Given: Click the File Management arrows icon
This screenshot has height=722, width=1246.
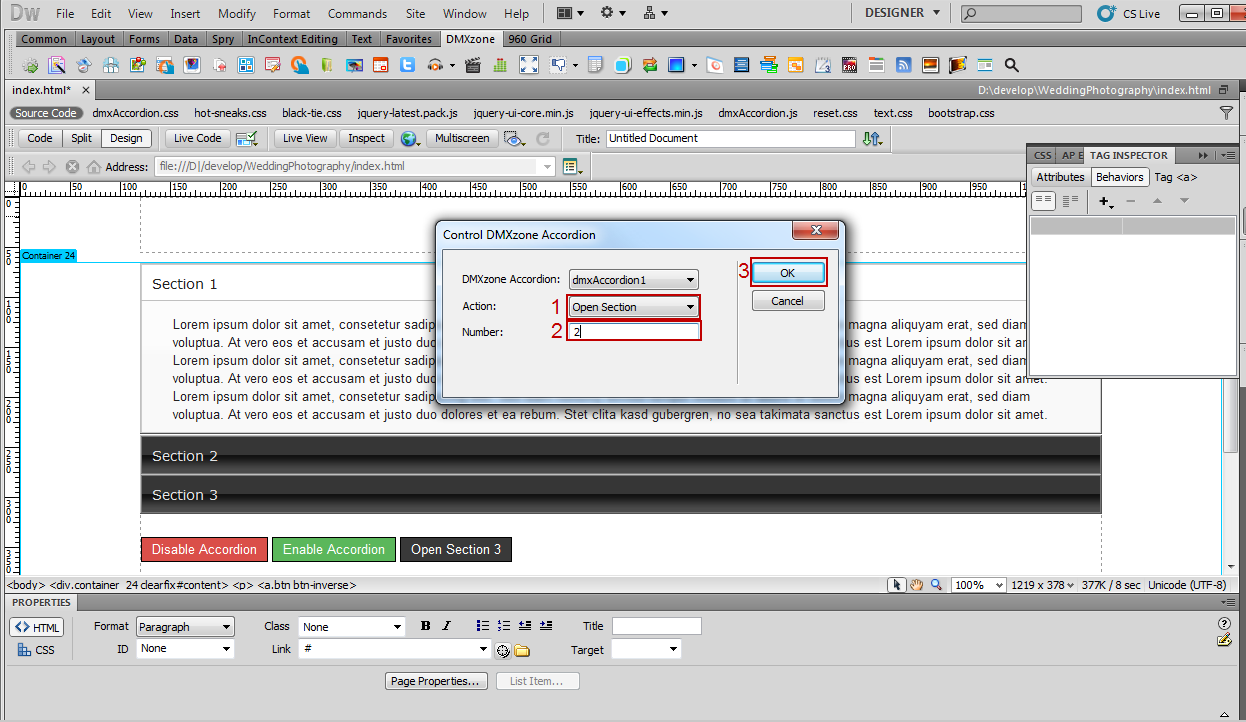Looking at the screenshot, I should 873,139.
